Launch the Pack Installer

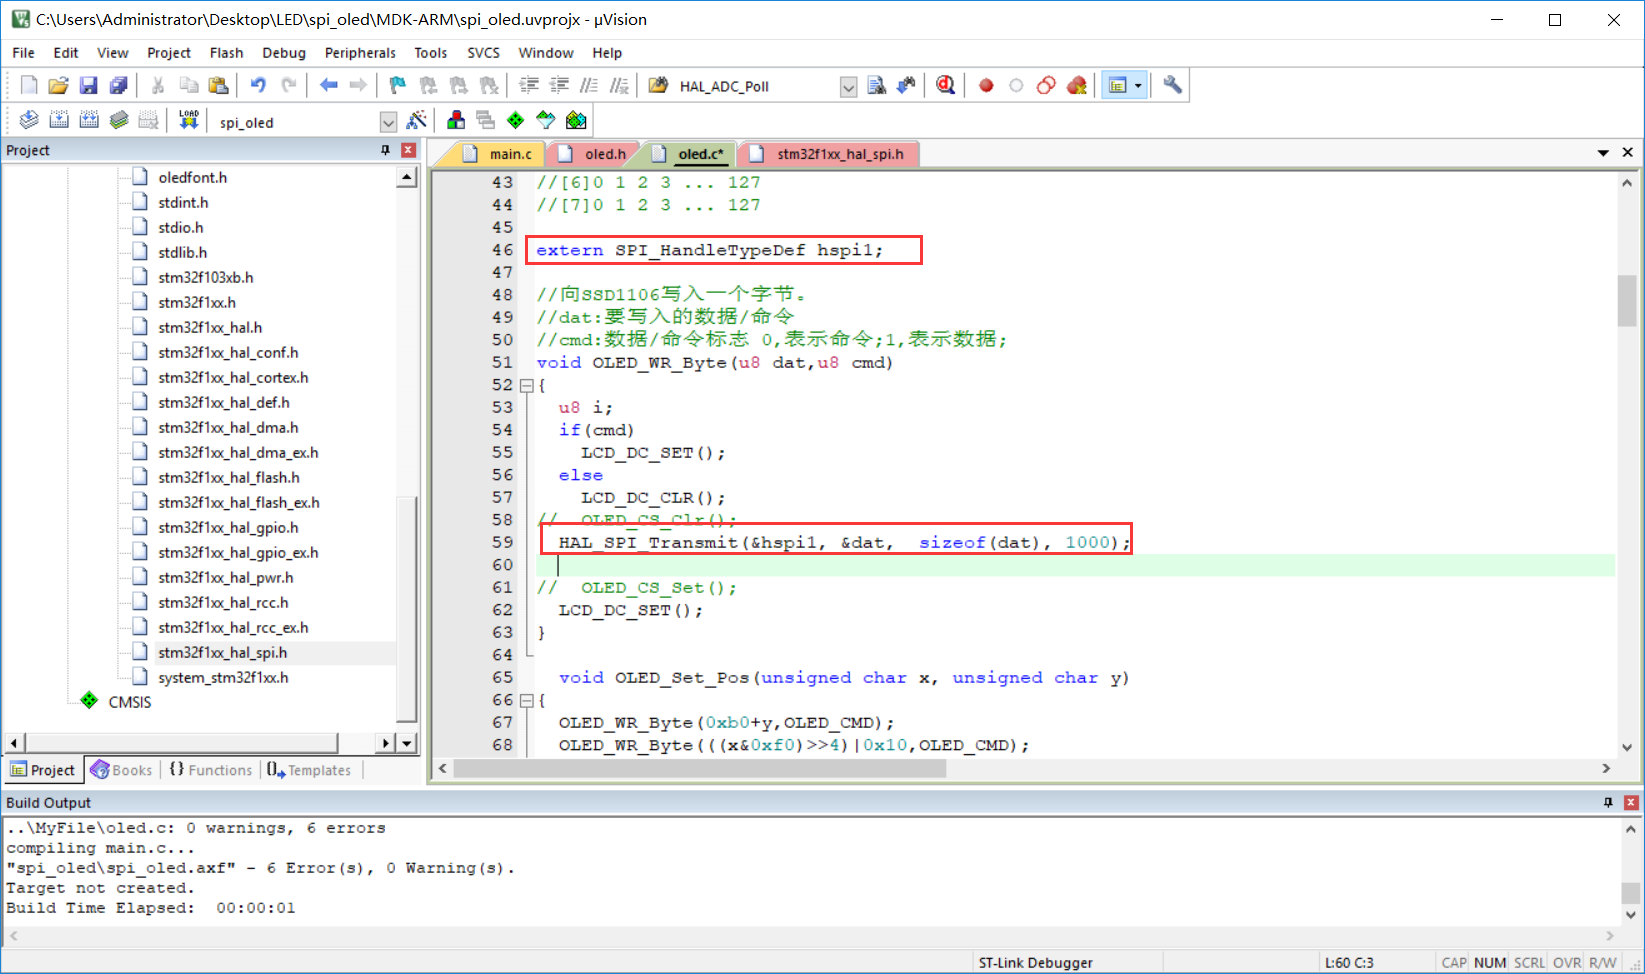tap(576, 121)
